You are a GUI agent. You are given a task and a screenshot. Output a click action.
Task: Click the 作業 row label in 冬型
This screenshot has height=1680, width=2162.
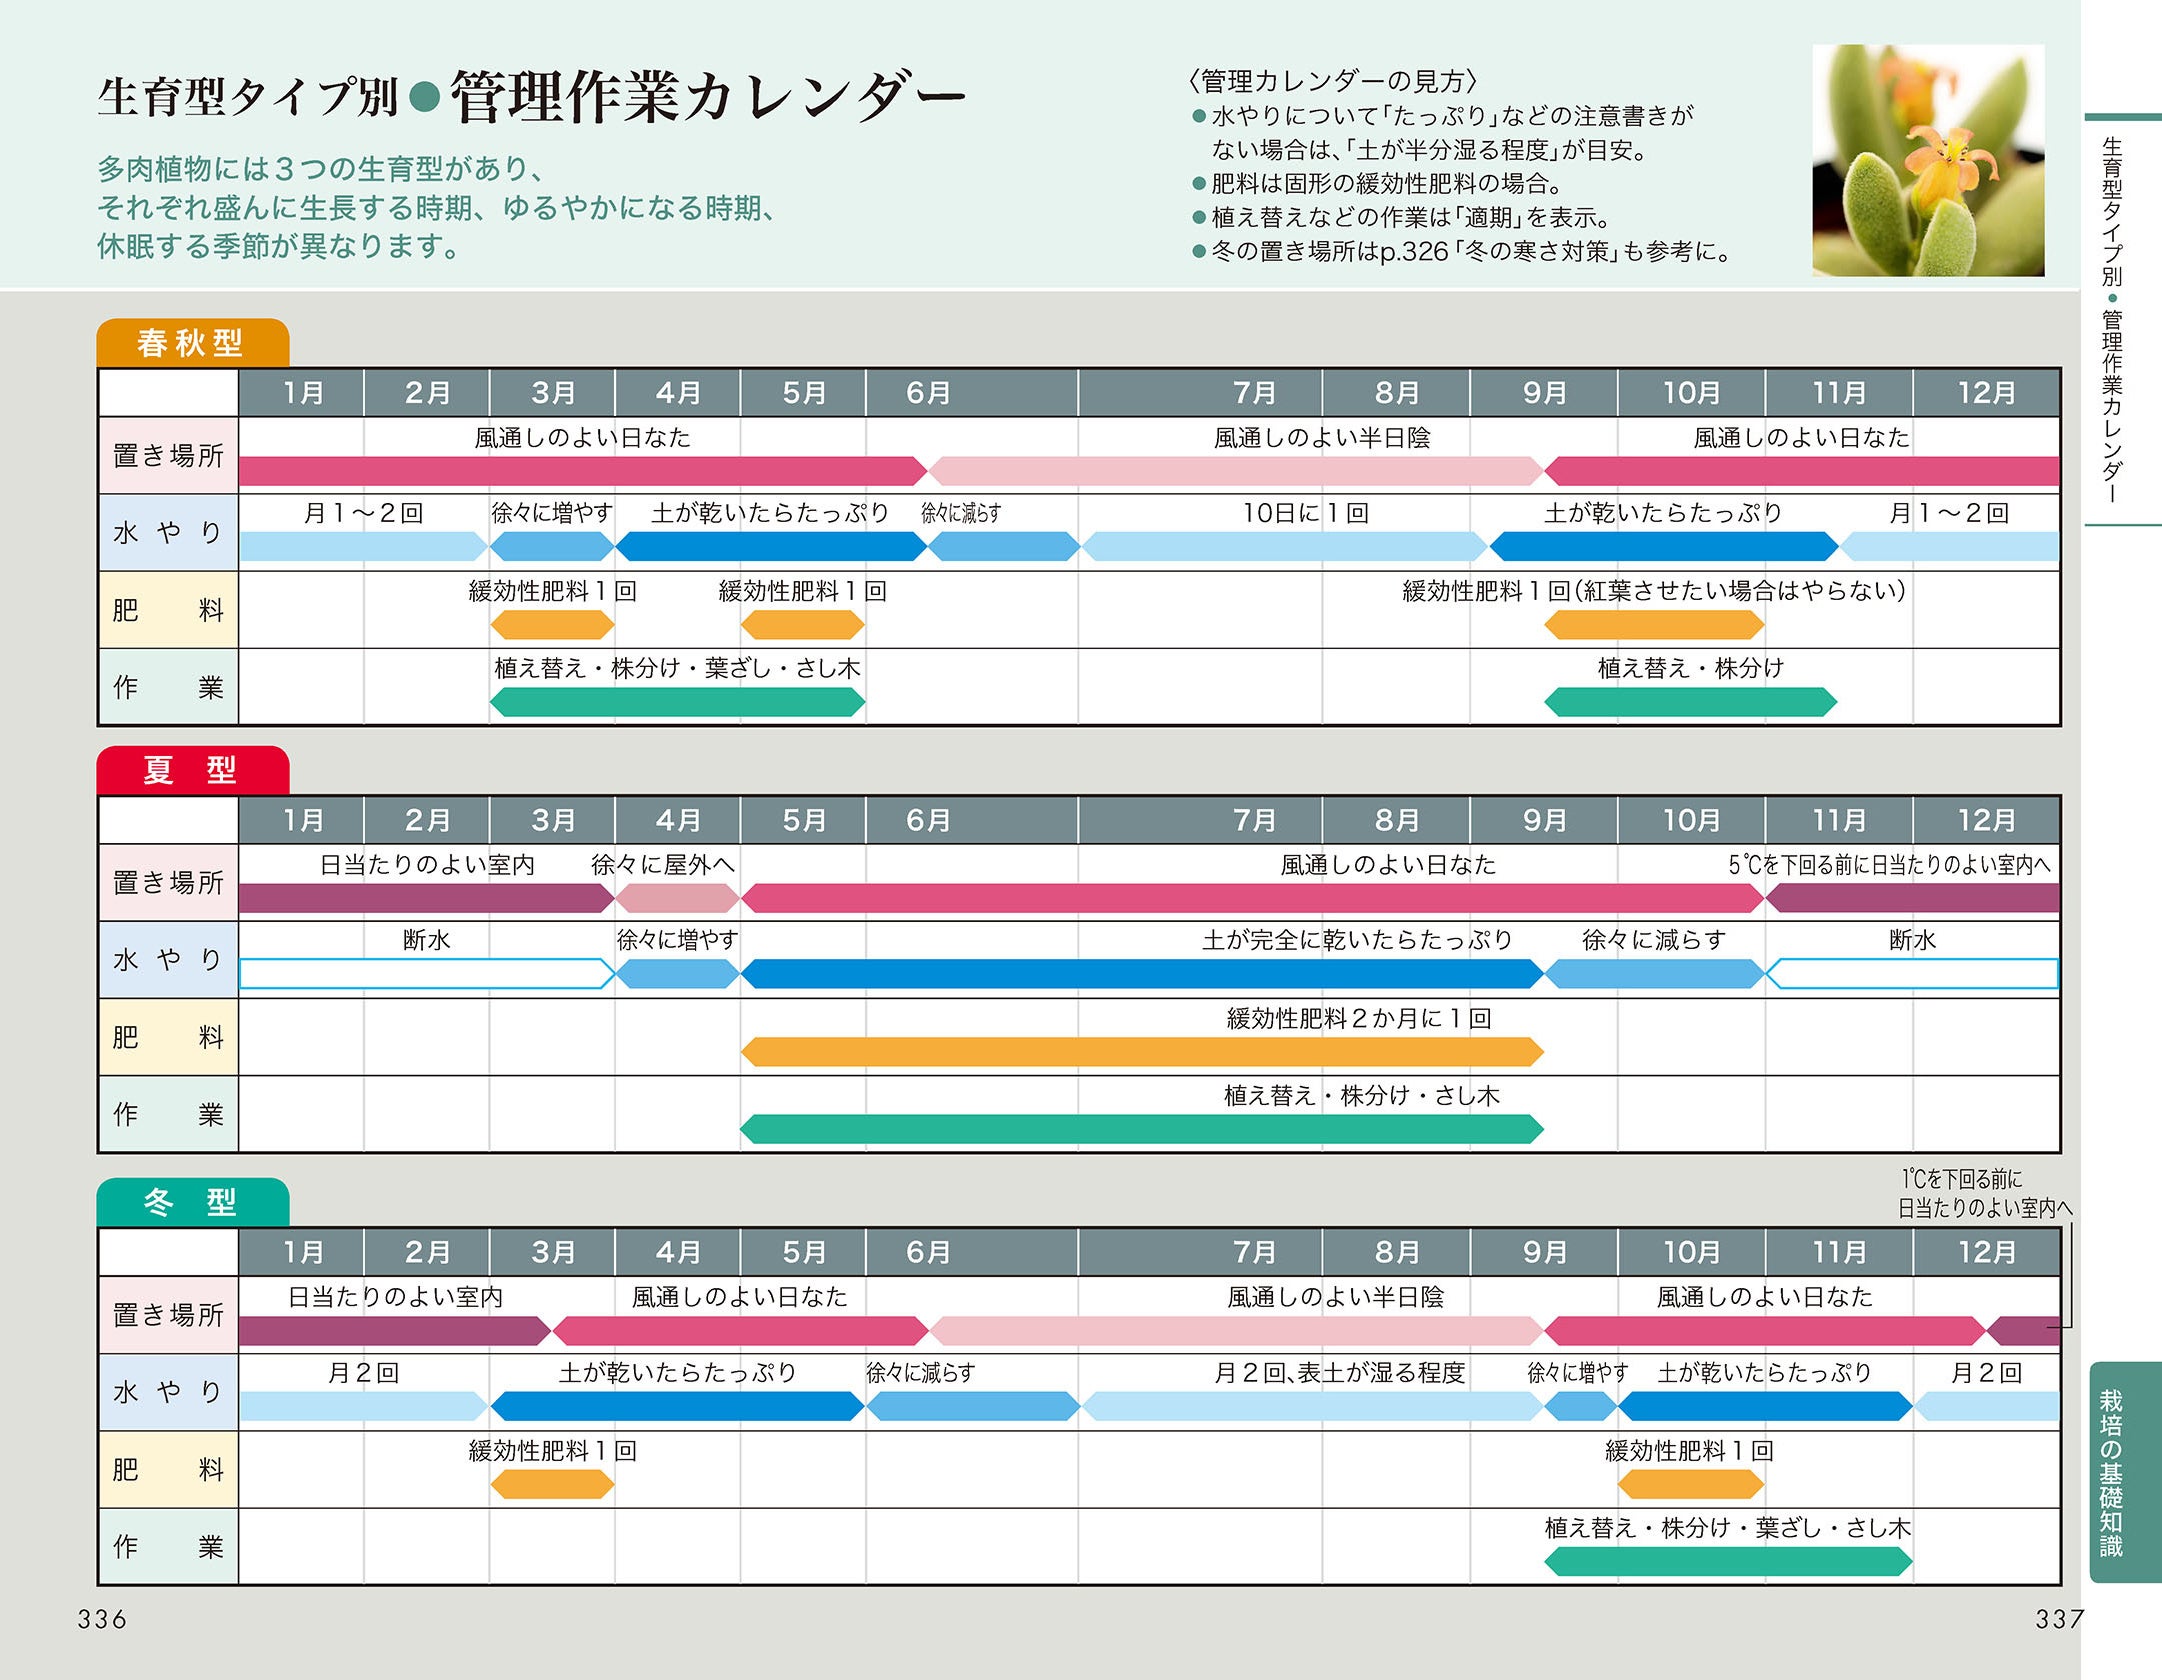(x=168, y=1547)
